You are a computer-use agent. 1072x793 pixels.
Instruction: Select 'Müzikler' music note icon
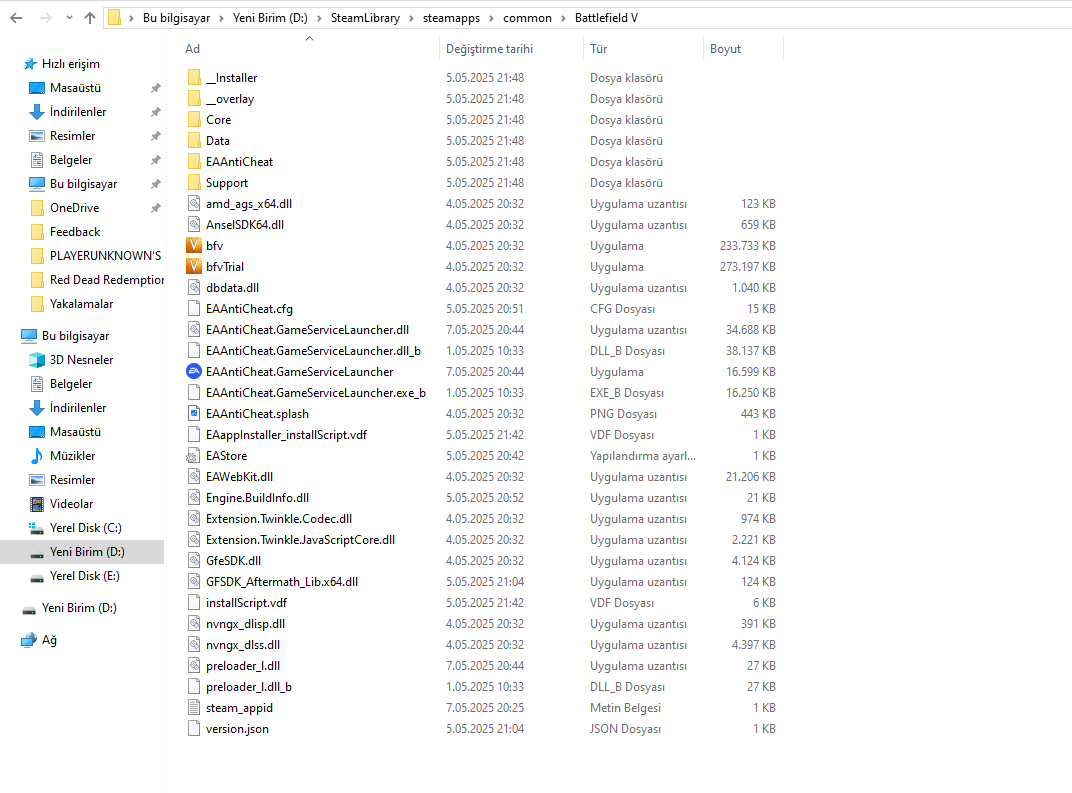37,455
